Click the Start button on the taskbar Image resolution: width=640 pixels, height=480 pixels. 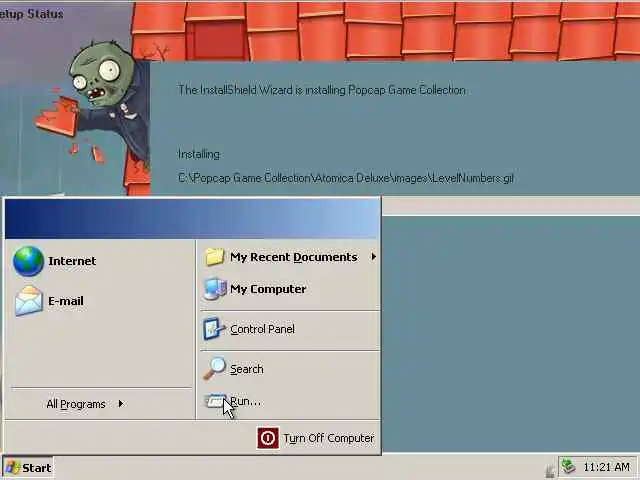(28, 468)
